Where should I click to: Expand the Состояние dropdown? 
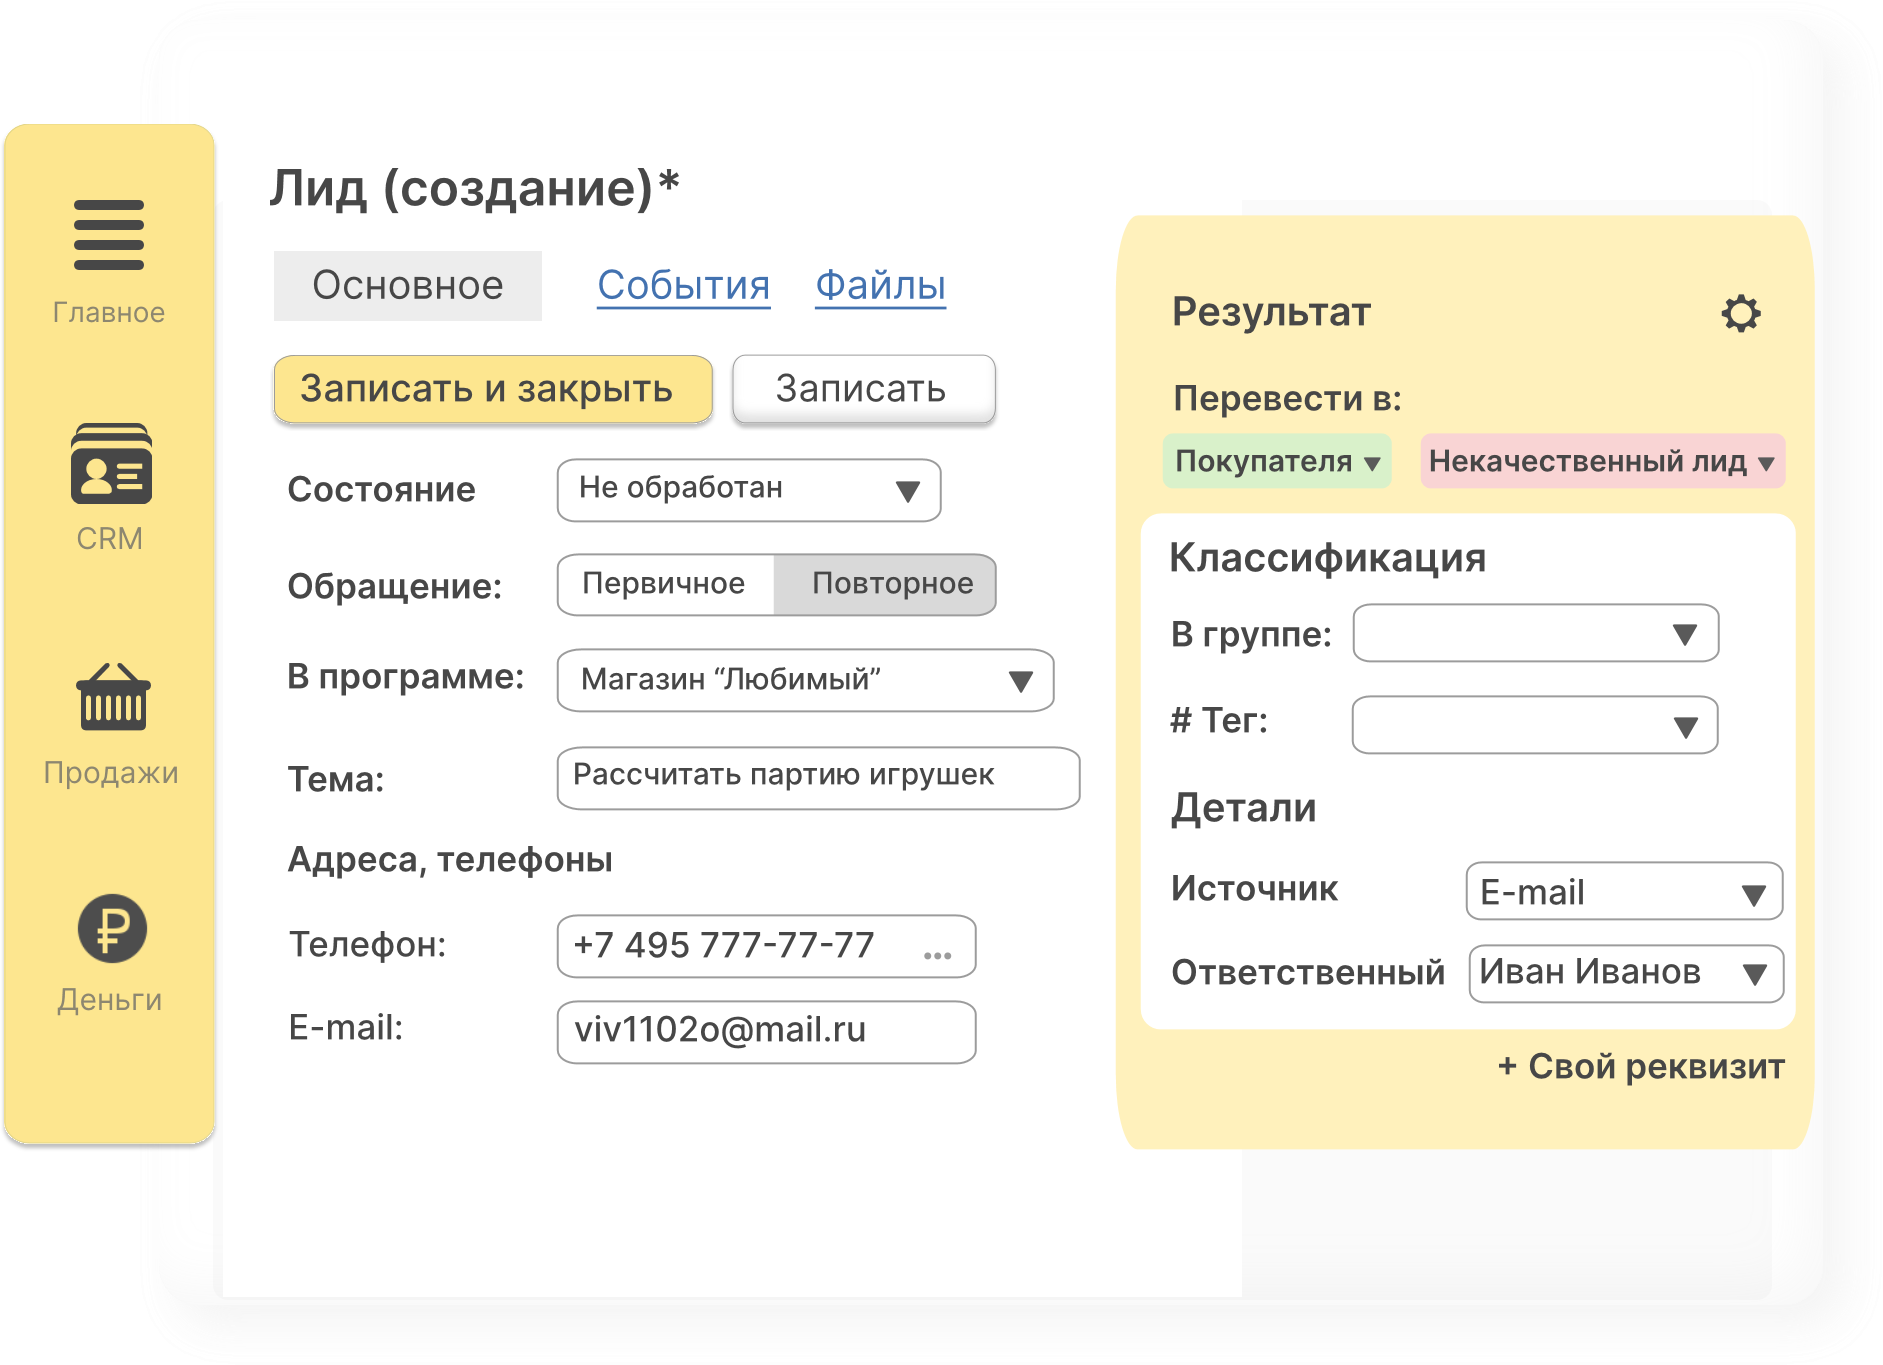coord(907,491)
